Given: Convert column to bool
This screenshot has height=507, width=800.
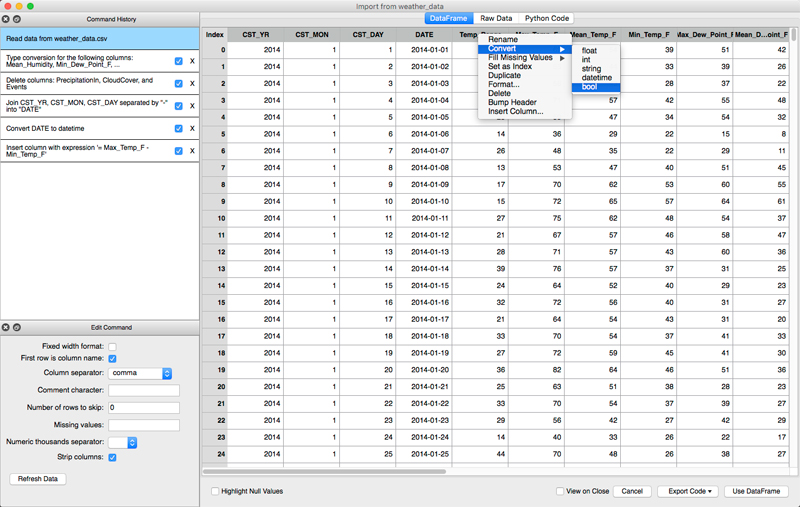Looking at the screenshot, I should coord(596,87).
